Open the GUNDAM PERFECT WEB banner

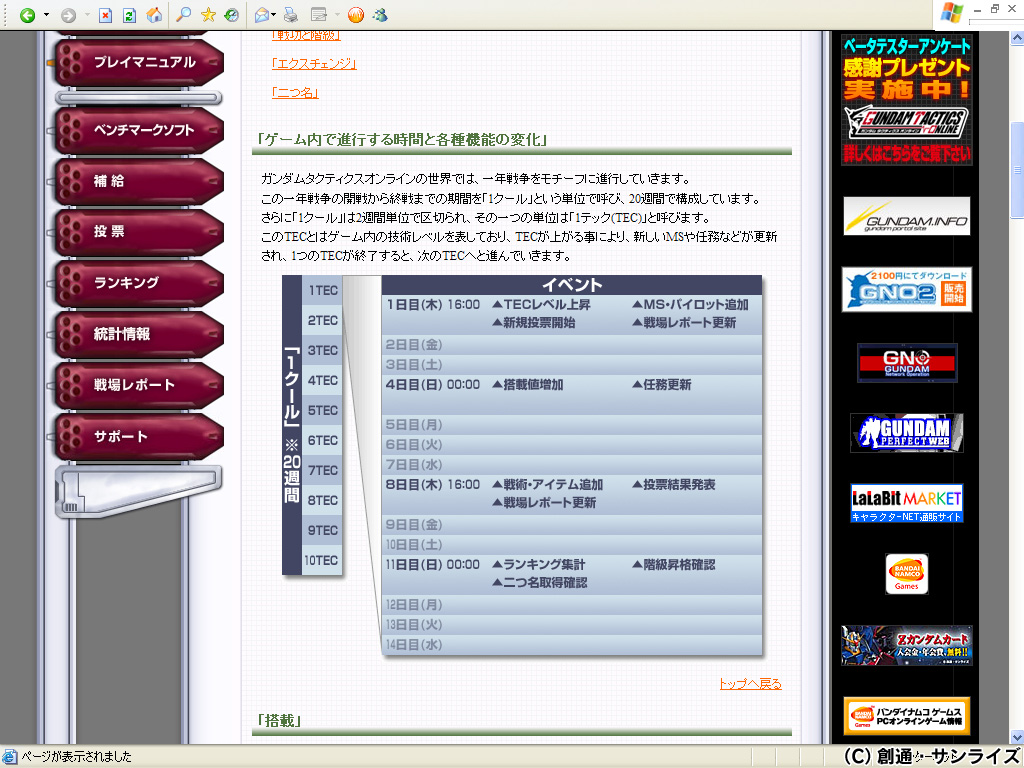click(906, 433)
